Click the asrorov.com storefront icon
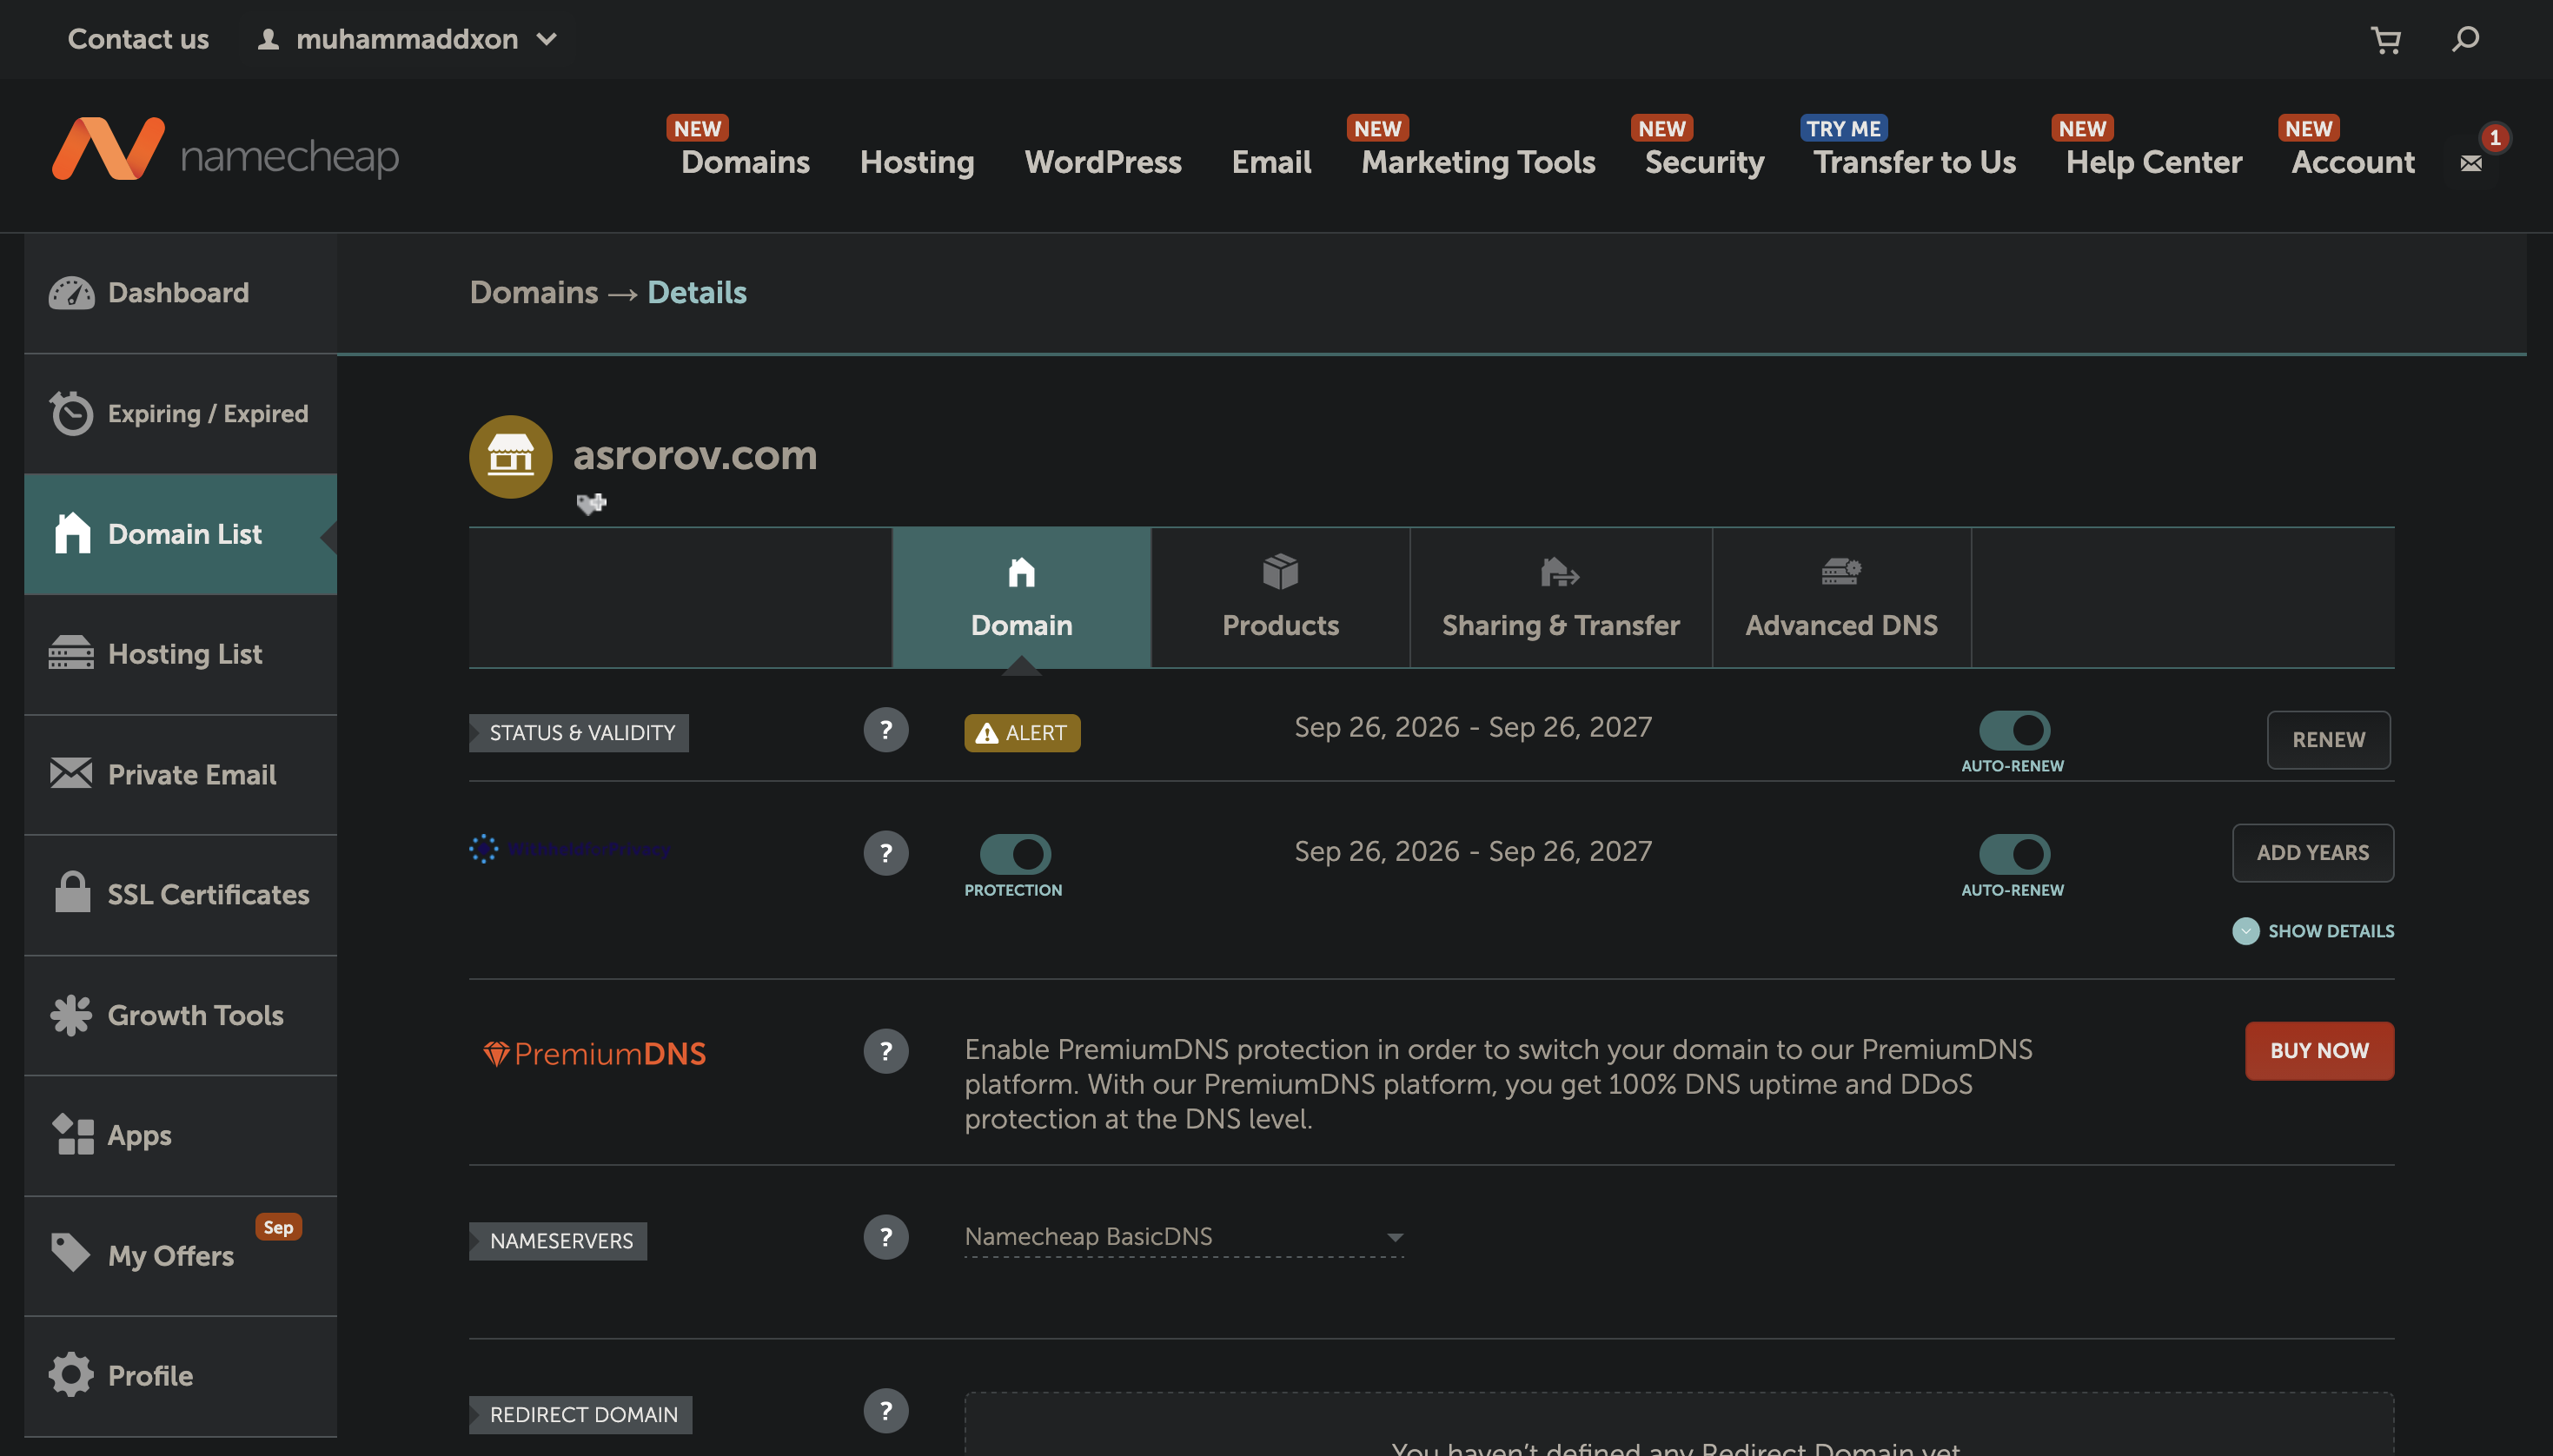Viewport: 2553px width, 1456px height. (x=511, y=457)
